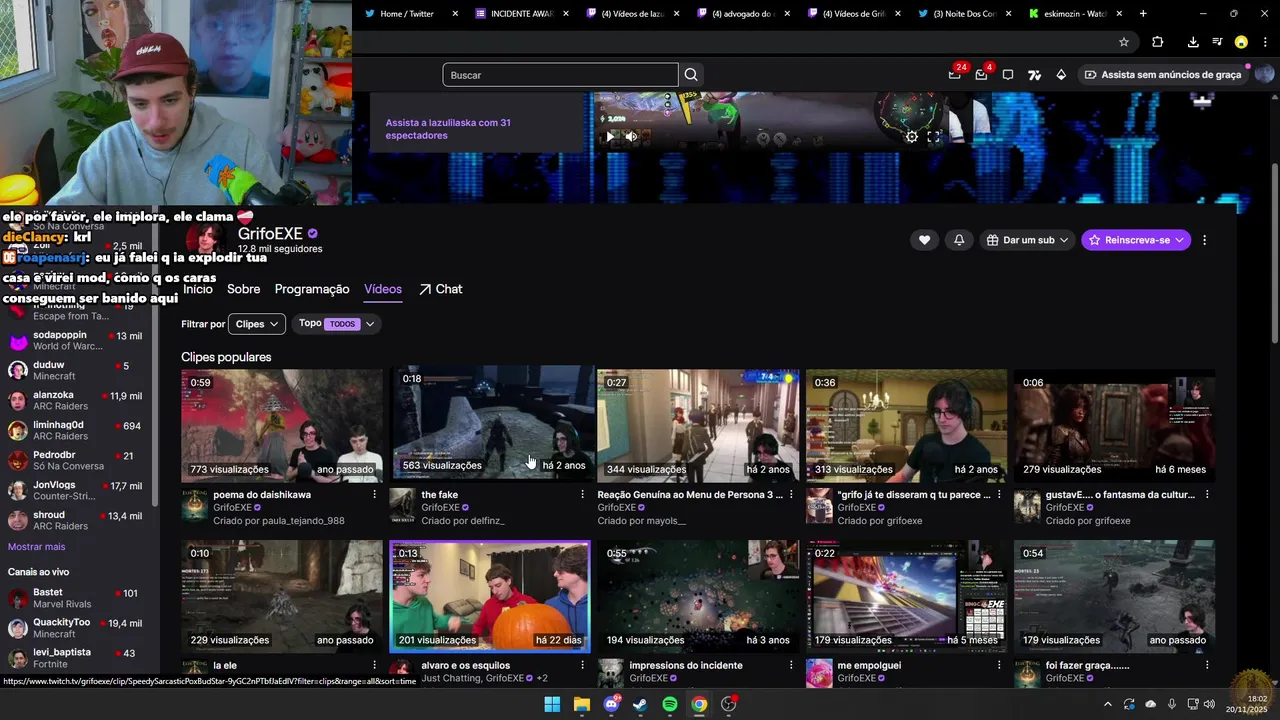This screenshot has height=720, width=1280.
Task: Open options menu for clip 'the fake'
Action: point(582,495)
